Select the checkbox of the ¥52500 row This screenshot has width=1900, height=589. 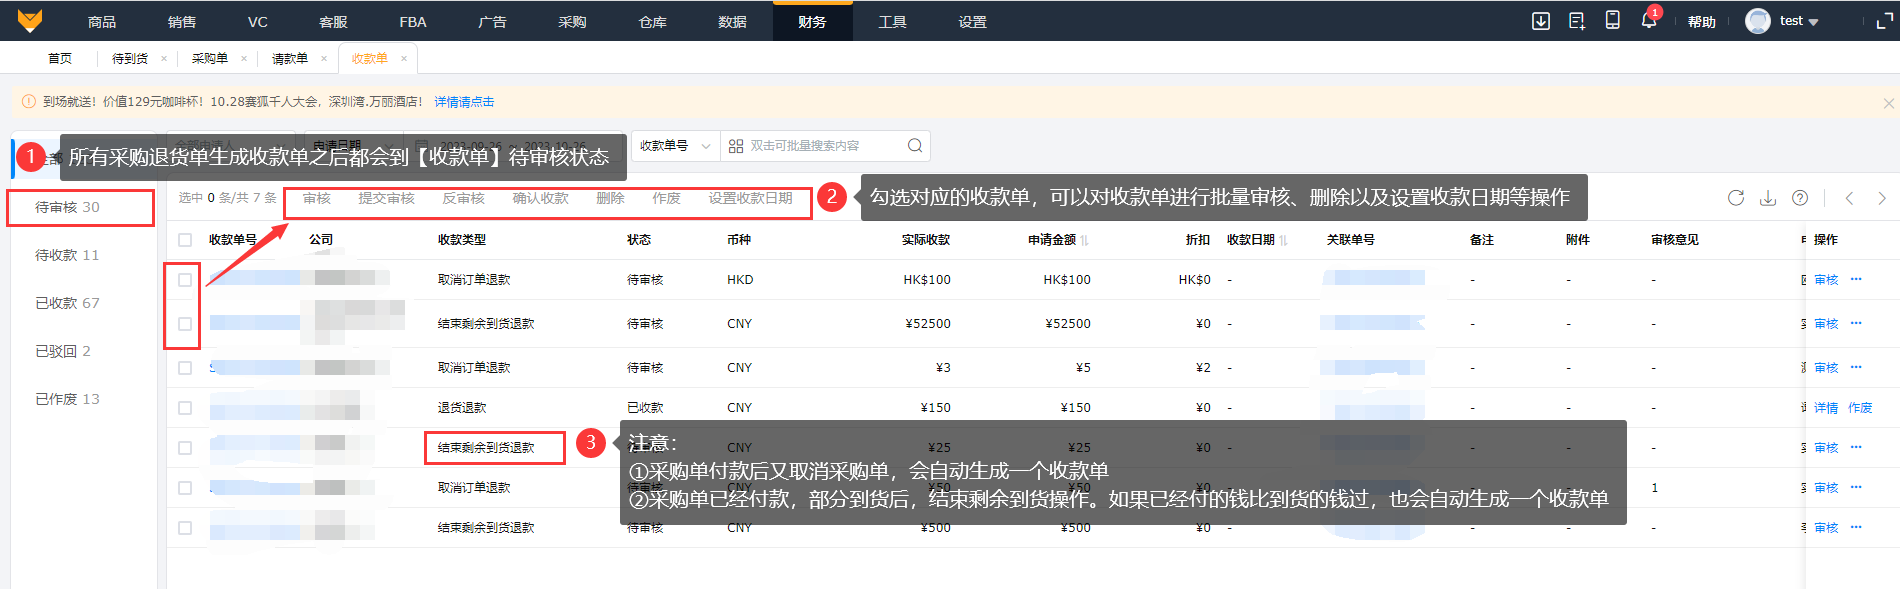185,324
